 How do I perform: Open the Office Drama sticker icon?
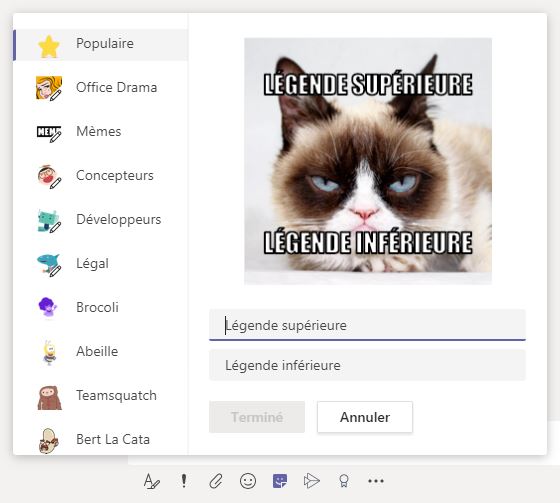pos(49,88)
